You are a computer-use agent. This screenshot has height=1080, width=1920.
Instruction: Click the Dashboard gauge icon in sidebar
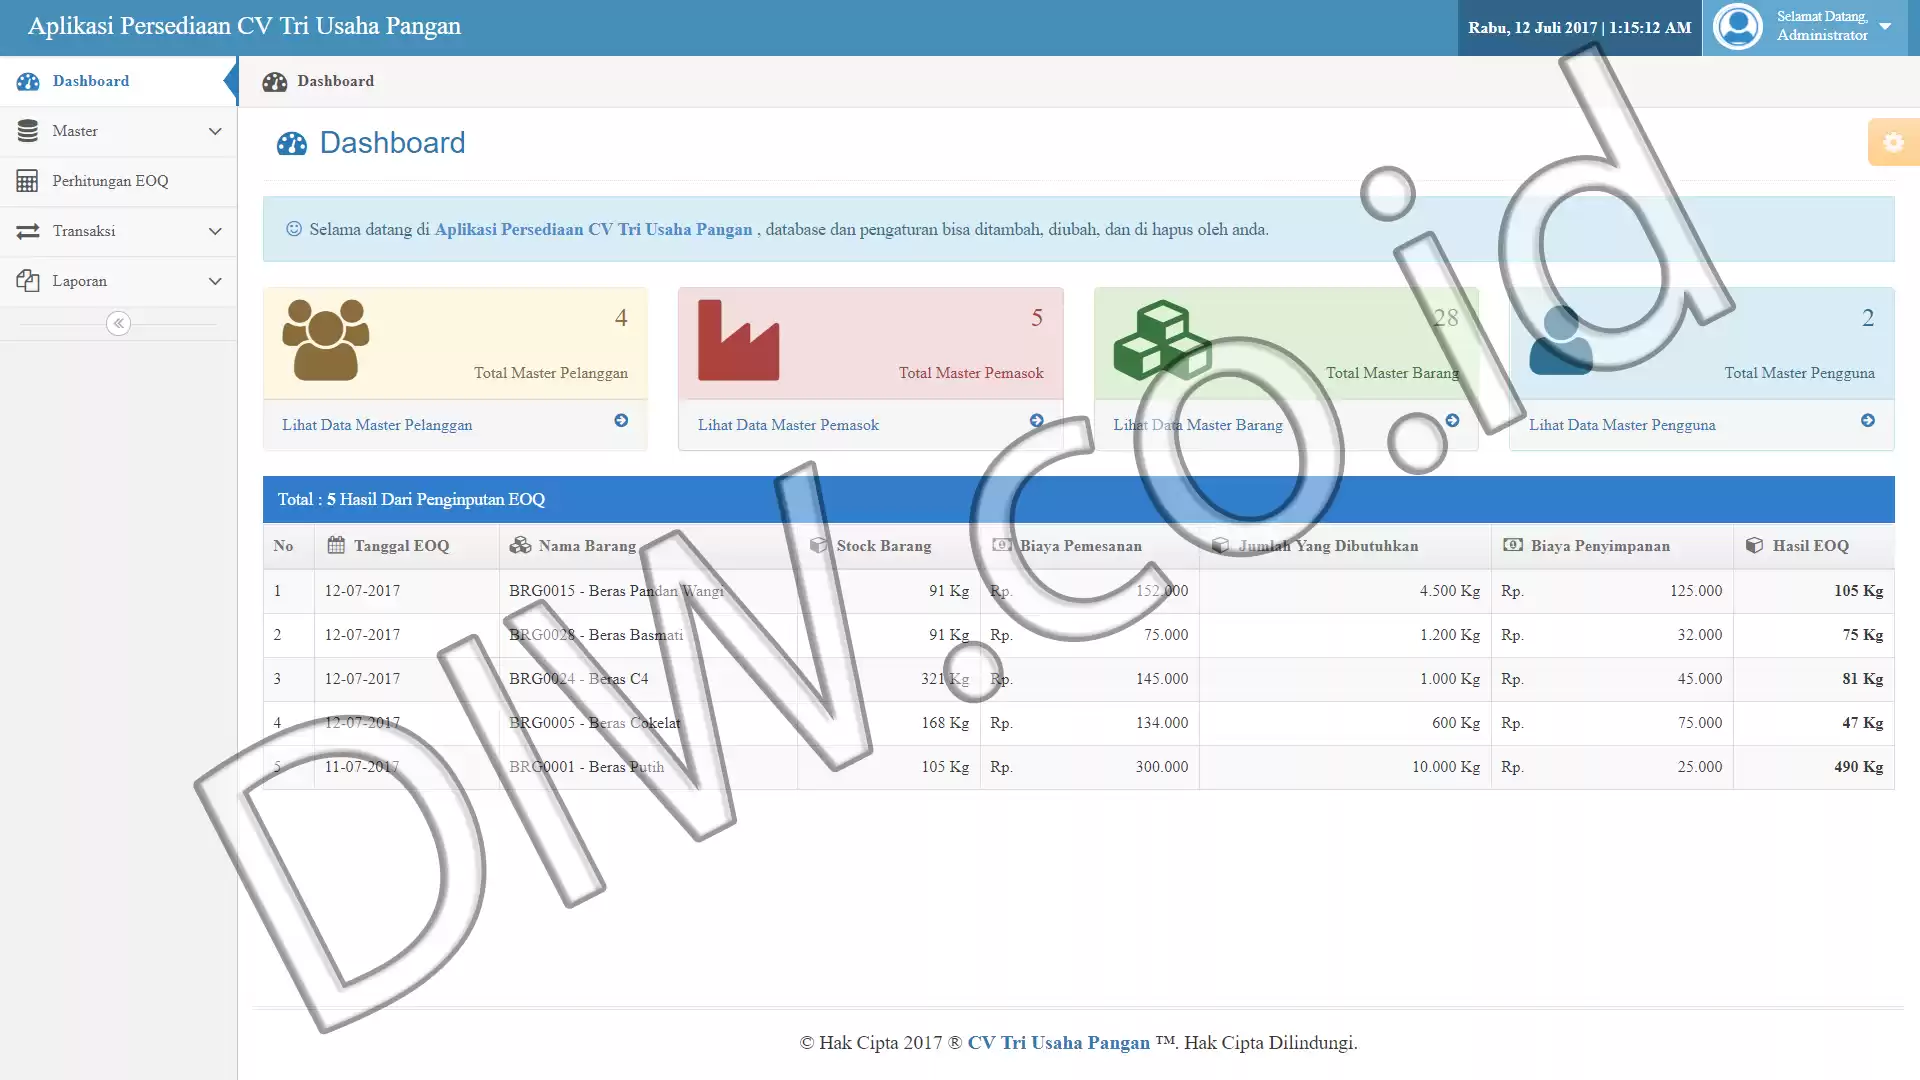pyautogui.click(x=28, y=81)
